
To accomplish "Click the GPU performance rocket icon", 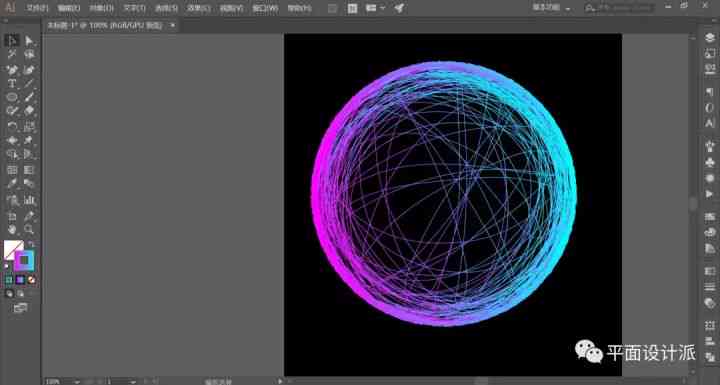I will point(399,8).
